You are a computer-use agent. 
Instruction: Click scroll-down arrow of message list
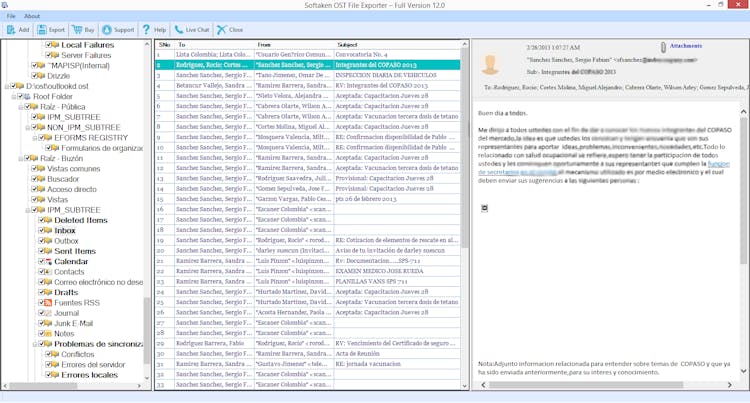(464, 386)
